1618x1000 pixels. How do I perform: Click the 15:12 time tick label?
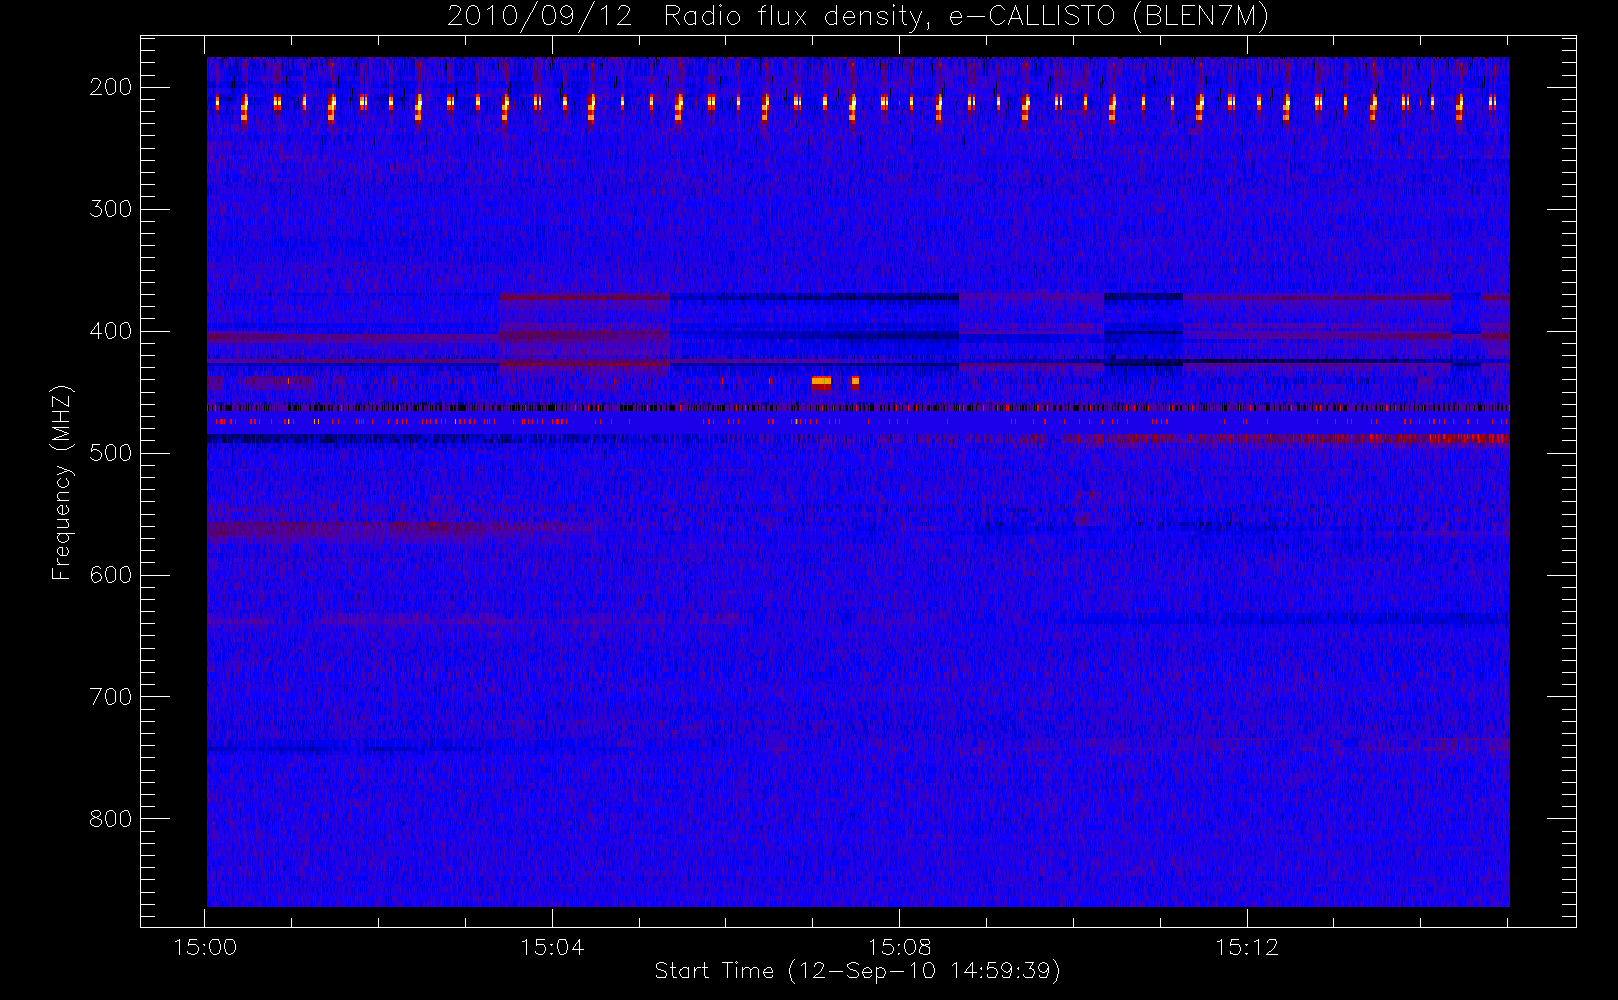(1247, 947)
